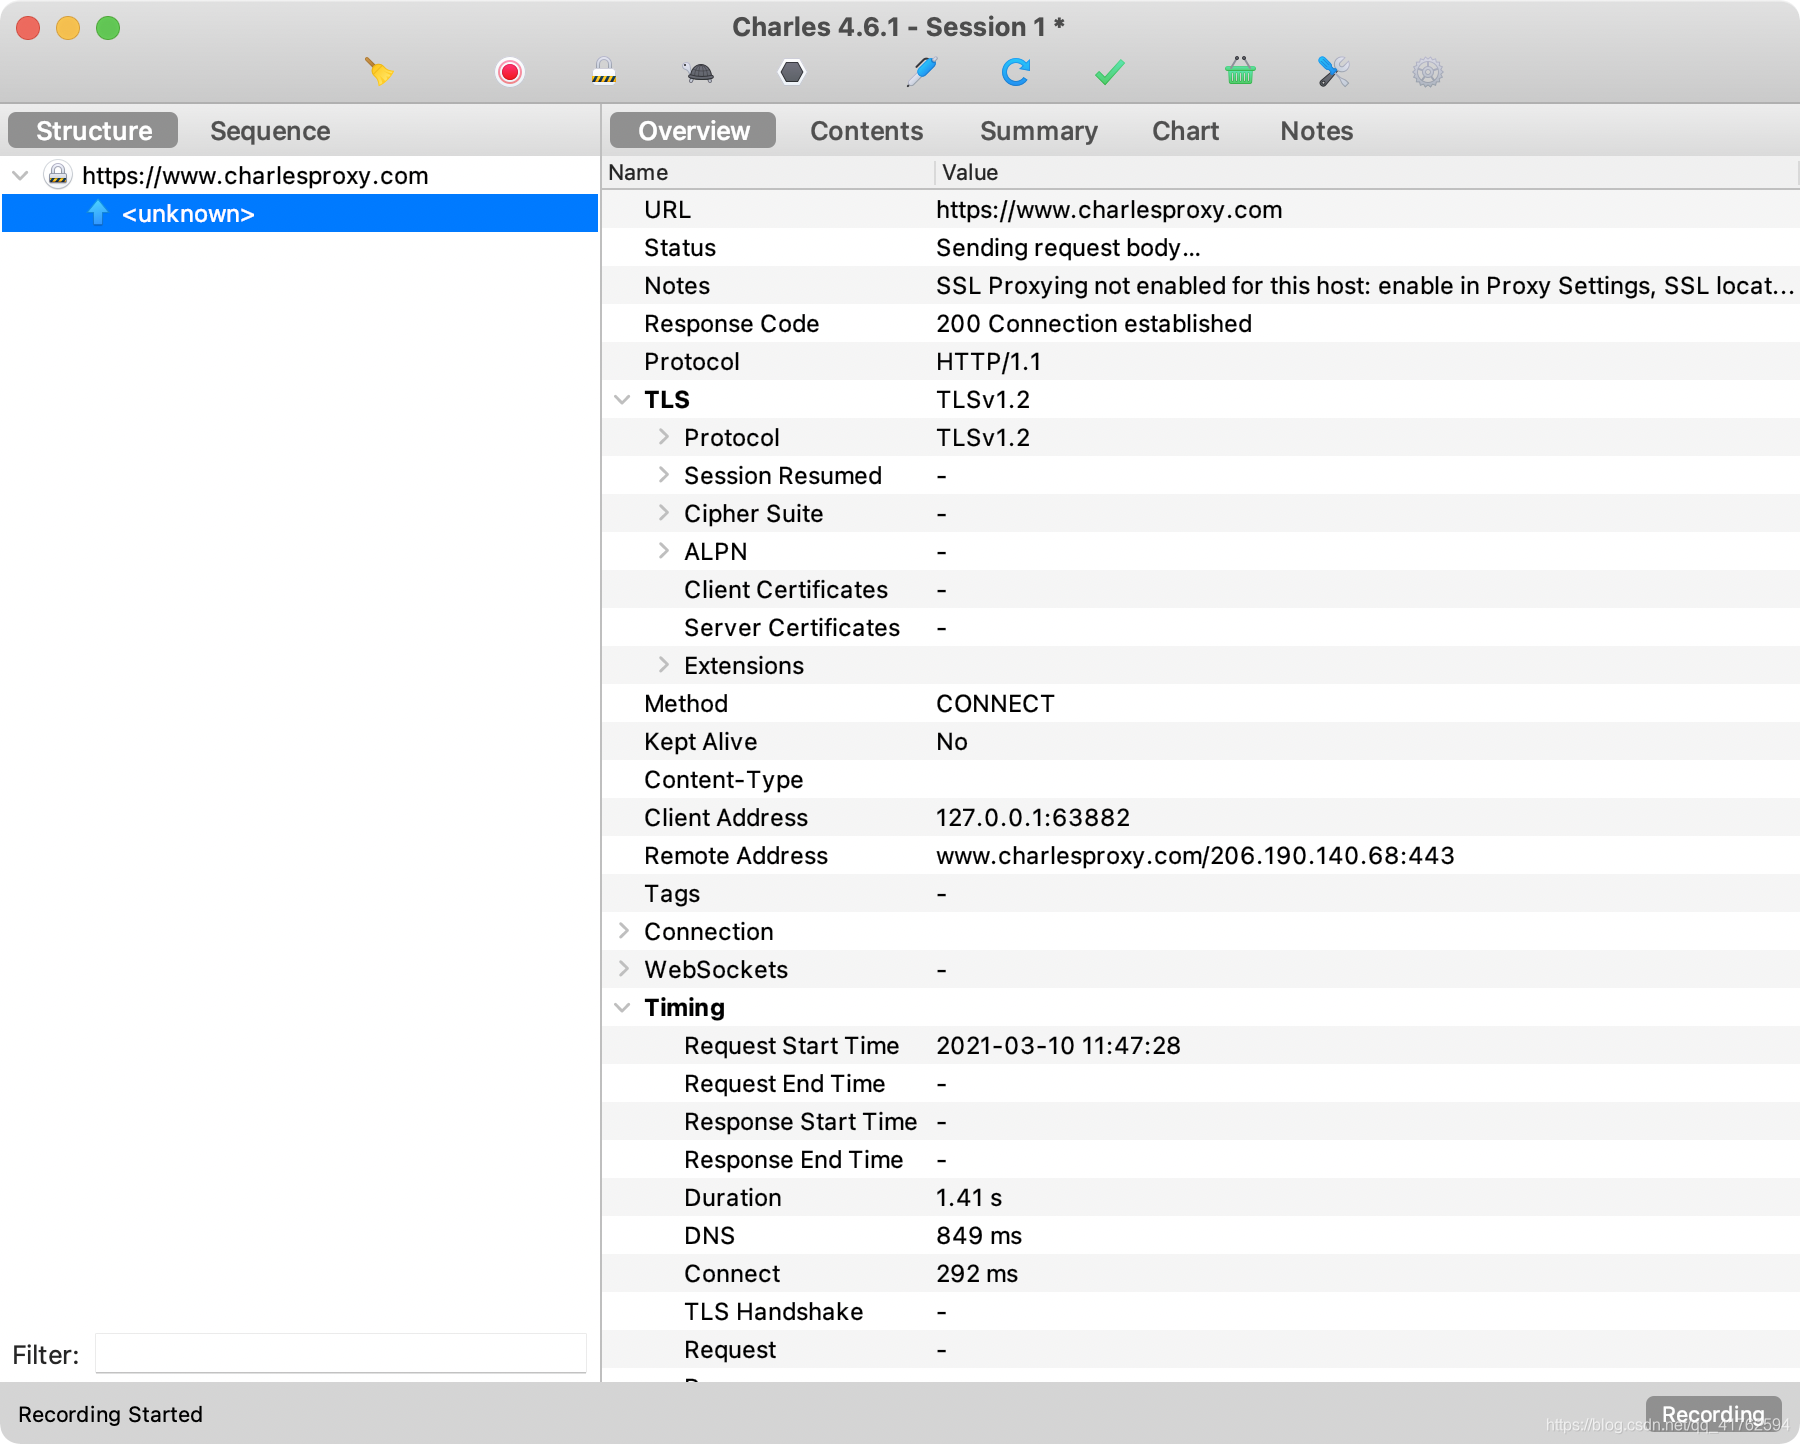Validate selected request with green checkmark
The width and height of the screenshot is (1800, 1444).
pyautogui.click(x=1110, y=72)
